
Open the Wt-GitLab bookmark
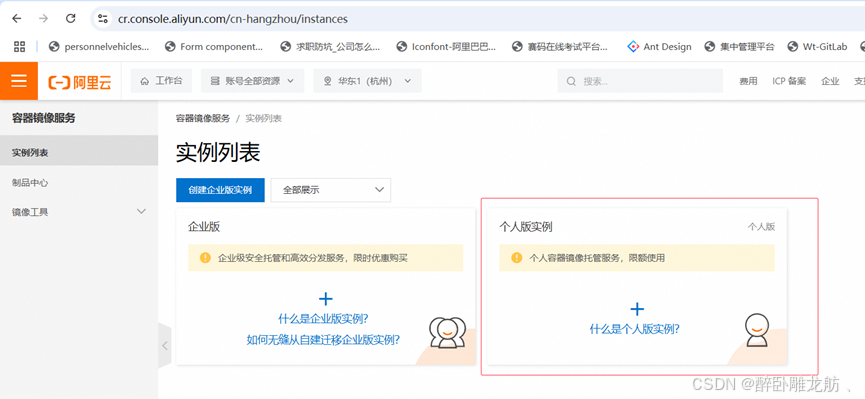tap(817, 47)
